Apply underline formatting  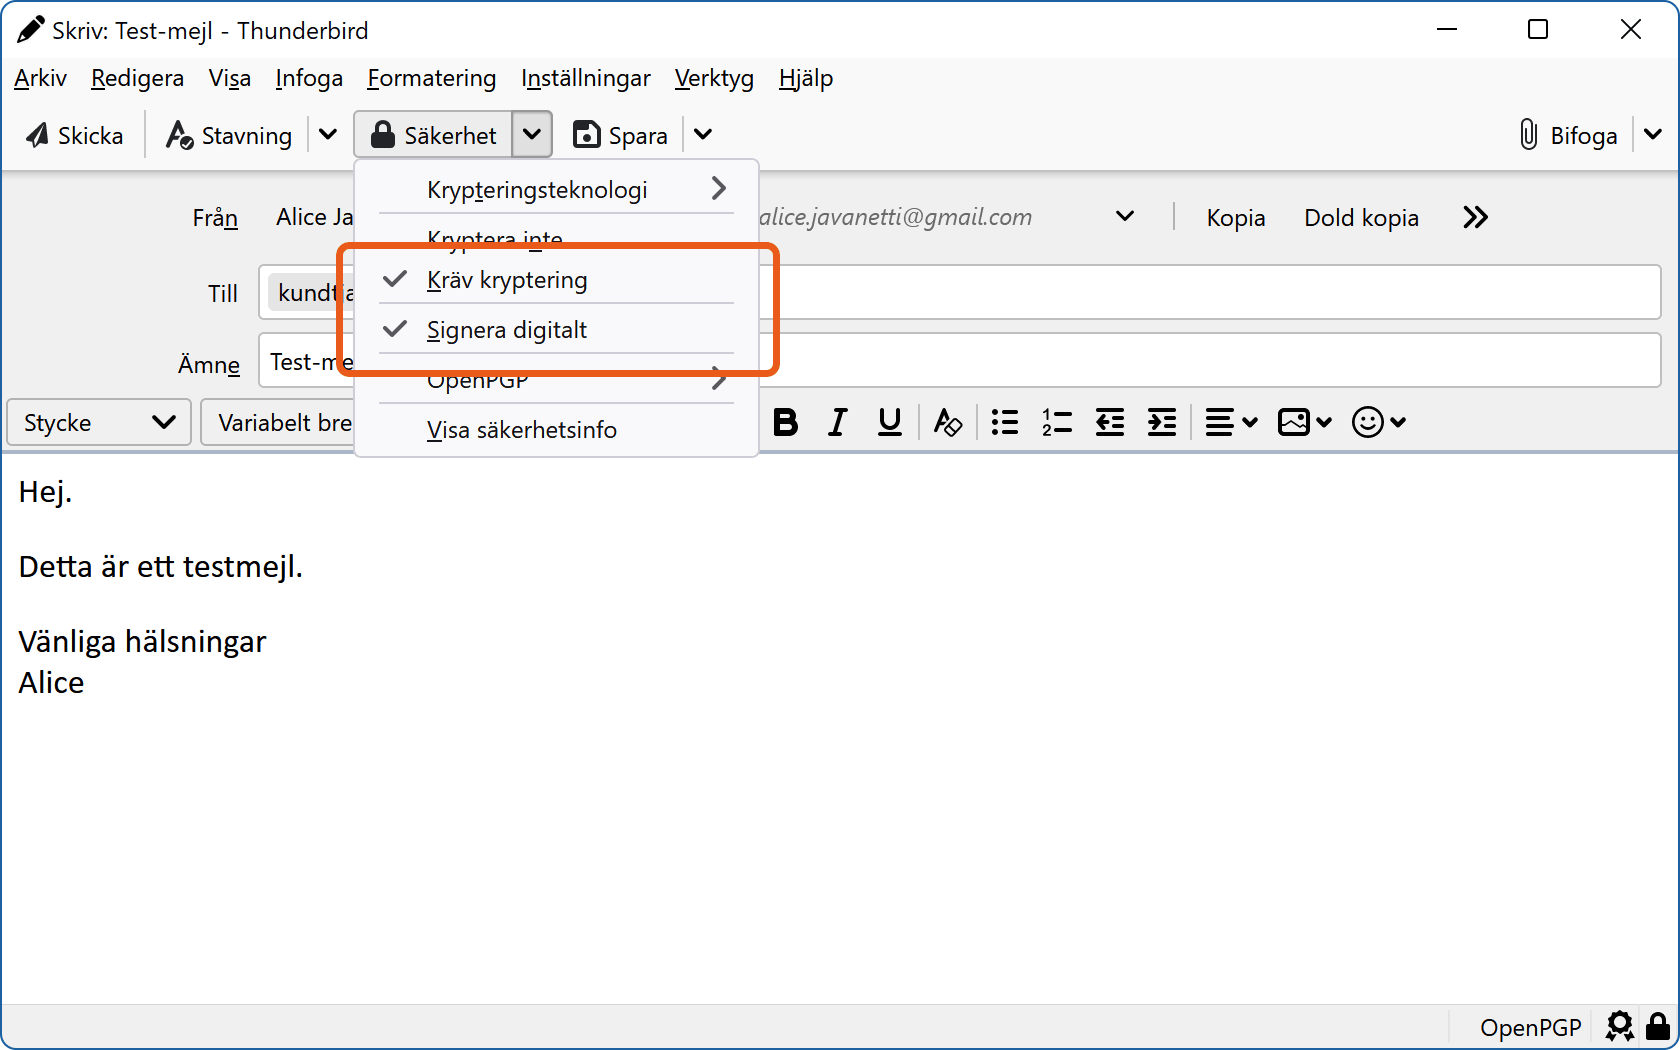coord(890,422)
